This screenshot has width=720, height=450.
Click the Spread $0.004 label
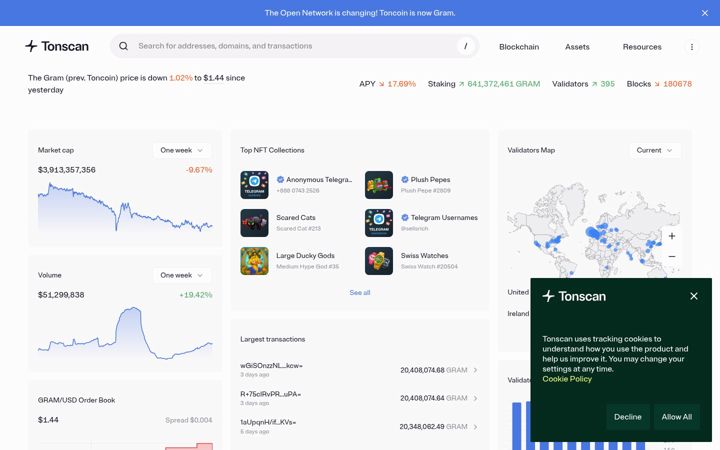[189, 420]
